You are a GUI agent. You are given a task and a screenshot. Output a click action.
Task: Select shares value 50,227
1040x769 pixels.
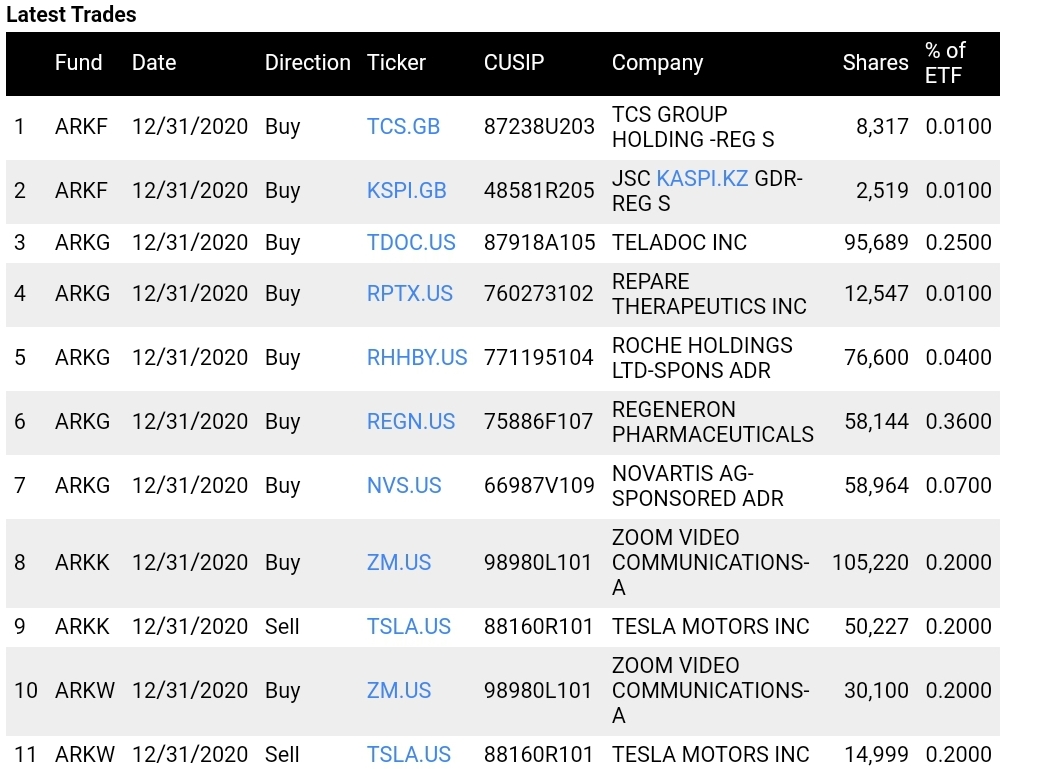click(x=876, y=626)
